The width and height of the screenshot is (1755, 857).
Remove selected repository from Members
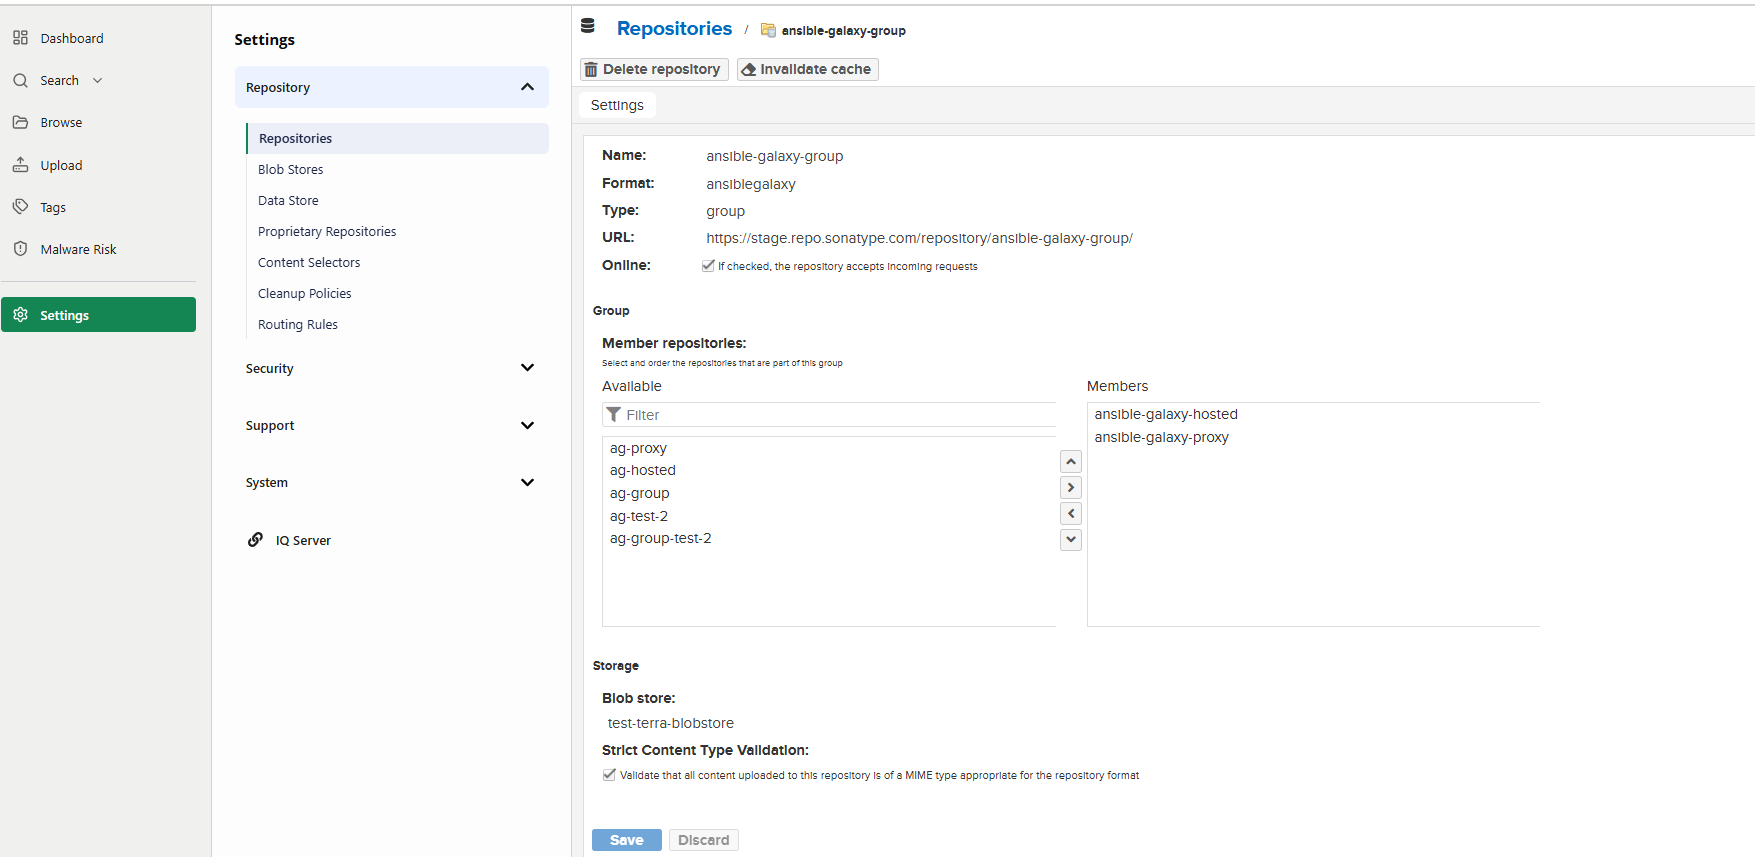1071,513
